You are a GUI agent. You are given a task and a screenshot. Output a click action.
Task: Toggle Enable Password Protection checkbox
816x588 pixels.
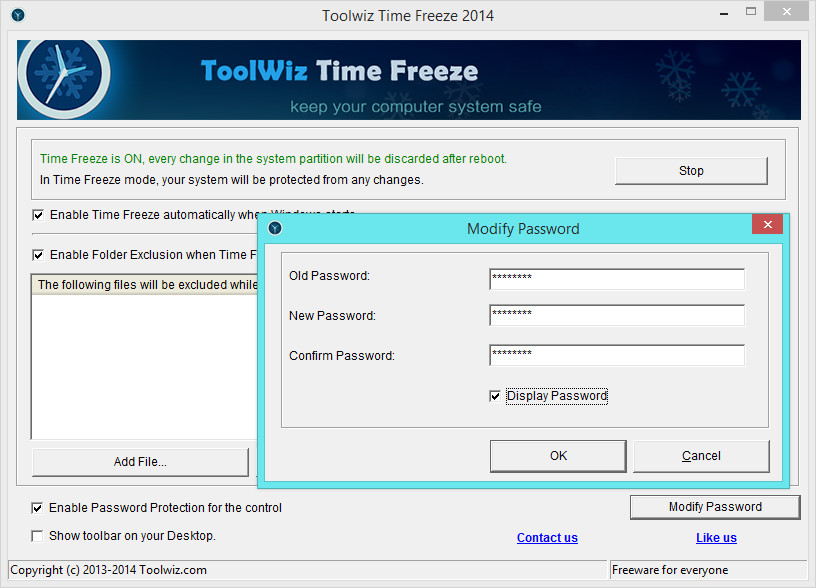point(37,508)
